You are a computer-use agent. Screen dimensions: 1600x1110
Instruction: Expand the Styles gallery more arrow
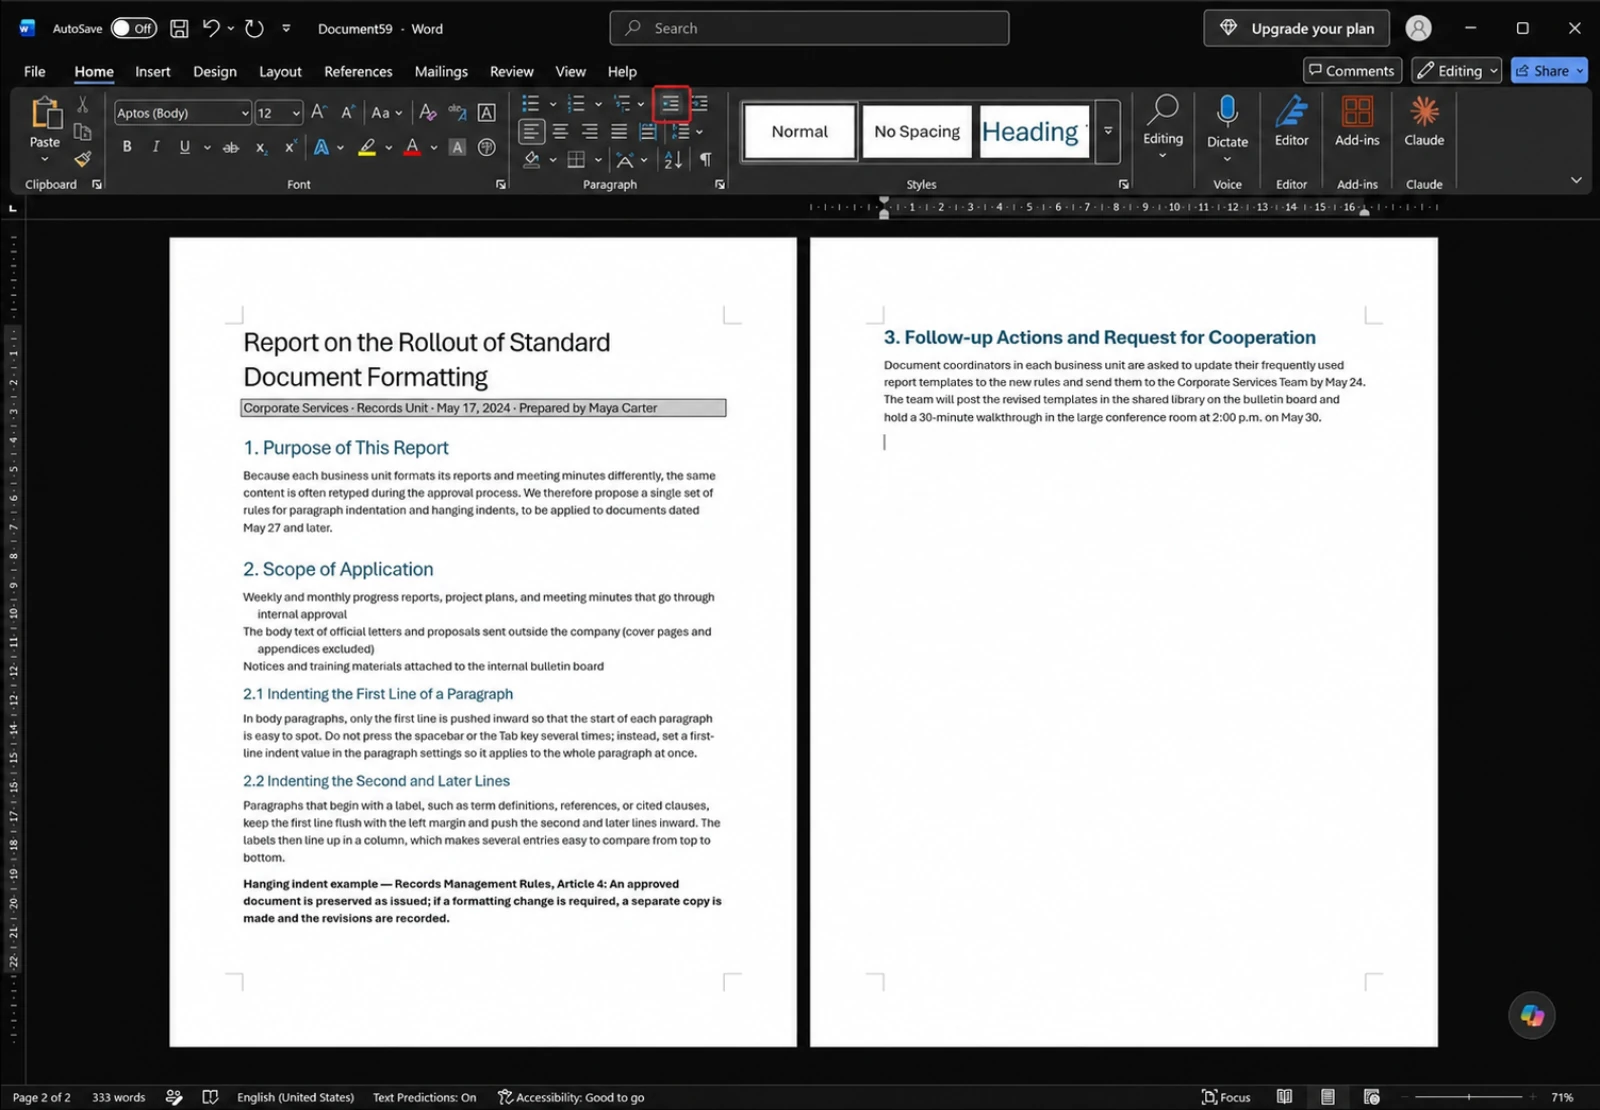(1108, 131)
